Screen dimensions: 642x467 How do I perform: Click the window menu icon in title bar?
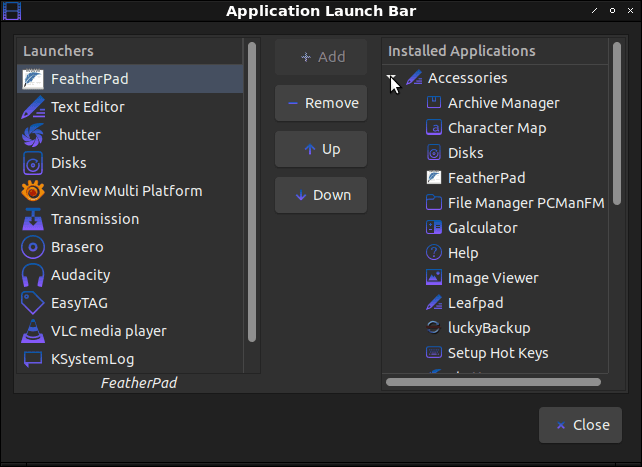12,11
